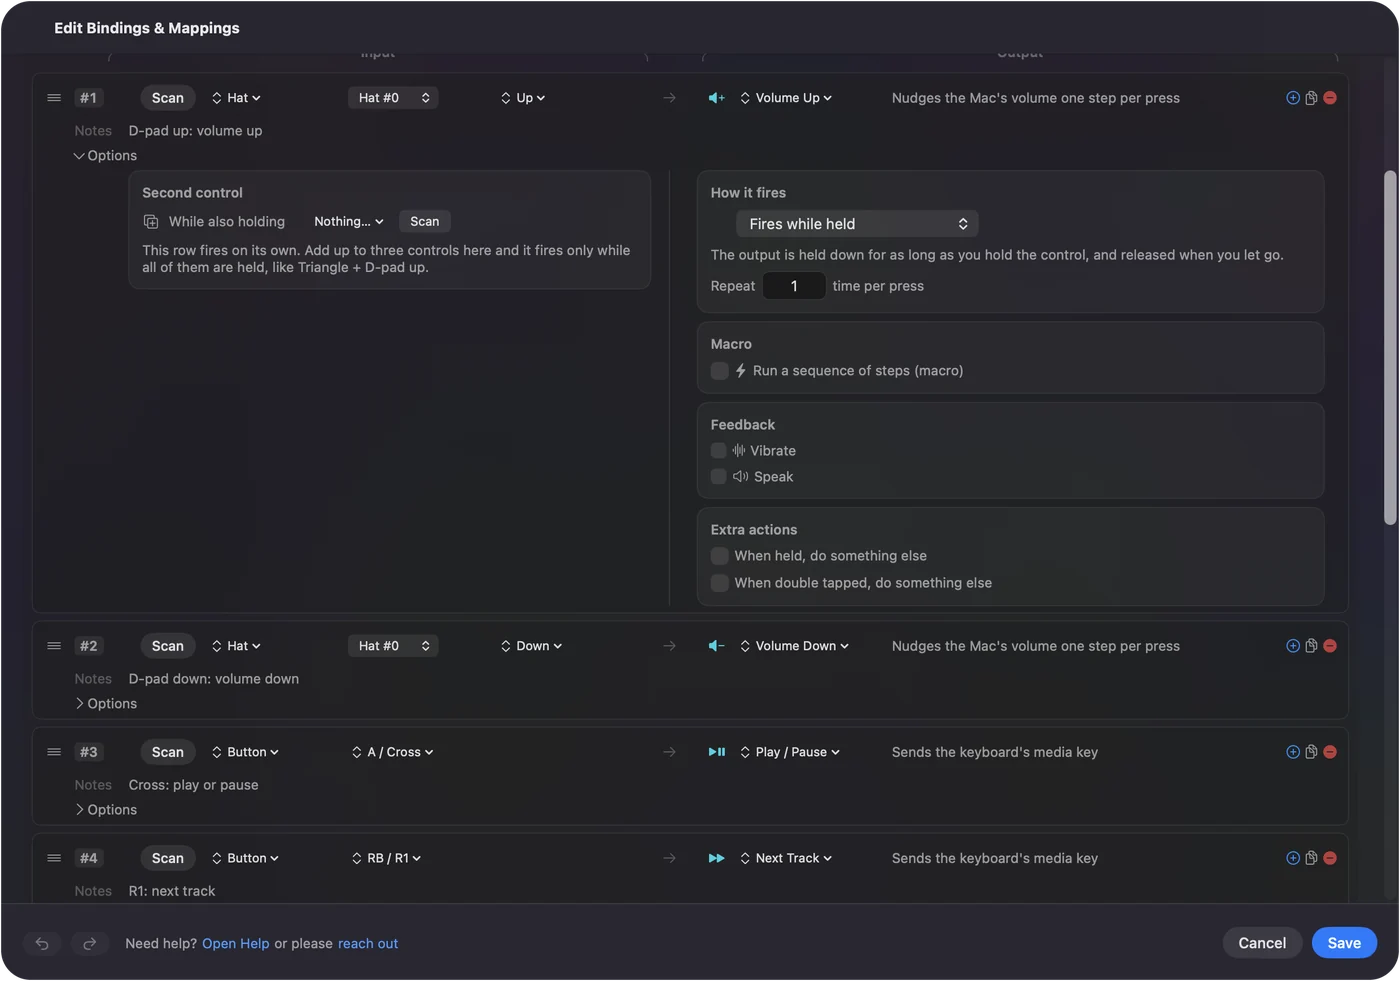Check When double tapped, do something else
This screenshot has width=1400, height=981.
pos(720,583)
